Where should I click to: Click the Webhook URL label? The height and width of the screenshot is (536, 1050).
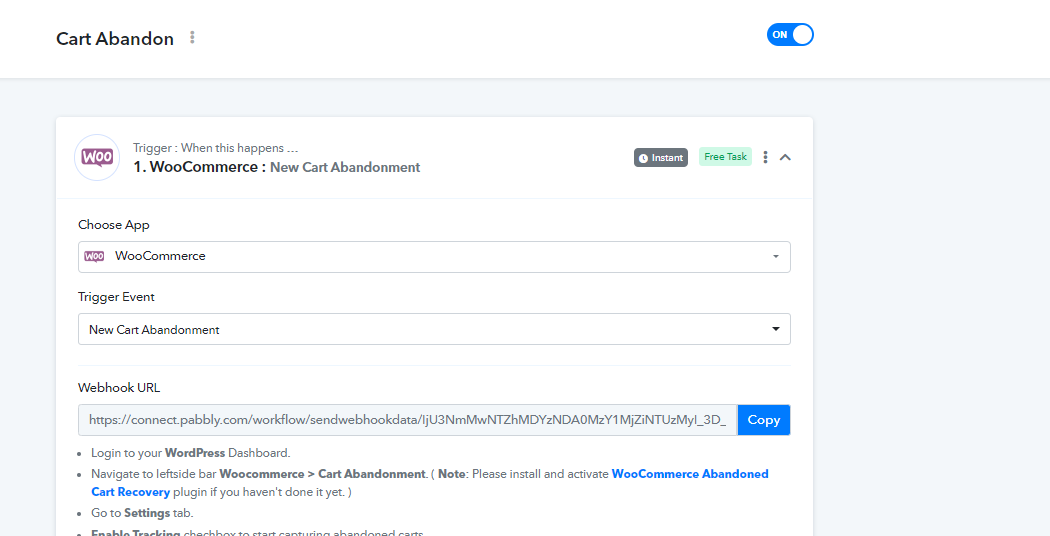119,387
